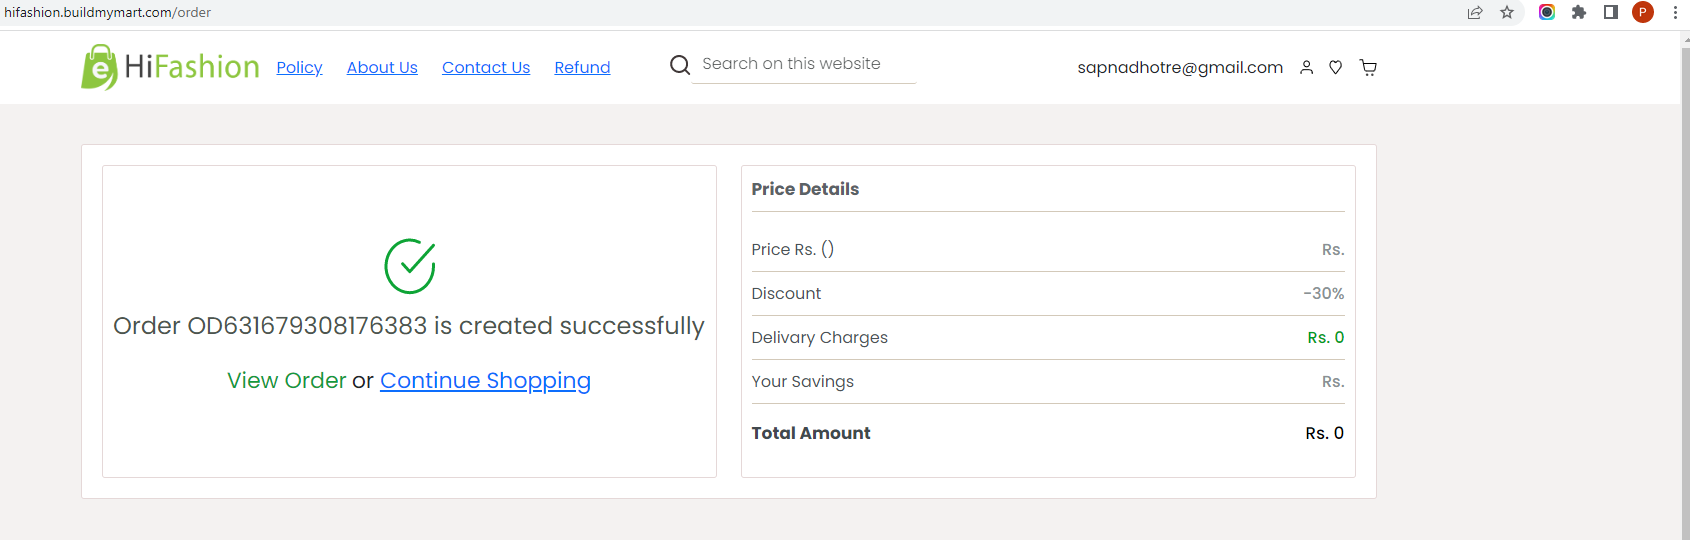Open the shopping cart icon
The image size is (1690, 540).
pyautogui.click(x=1368, y=68)
